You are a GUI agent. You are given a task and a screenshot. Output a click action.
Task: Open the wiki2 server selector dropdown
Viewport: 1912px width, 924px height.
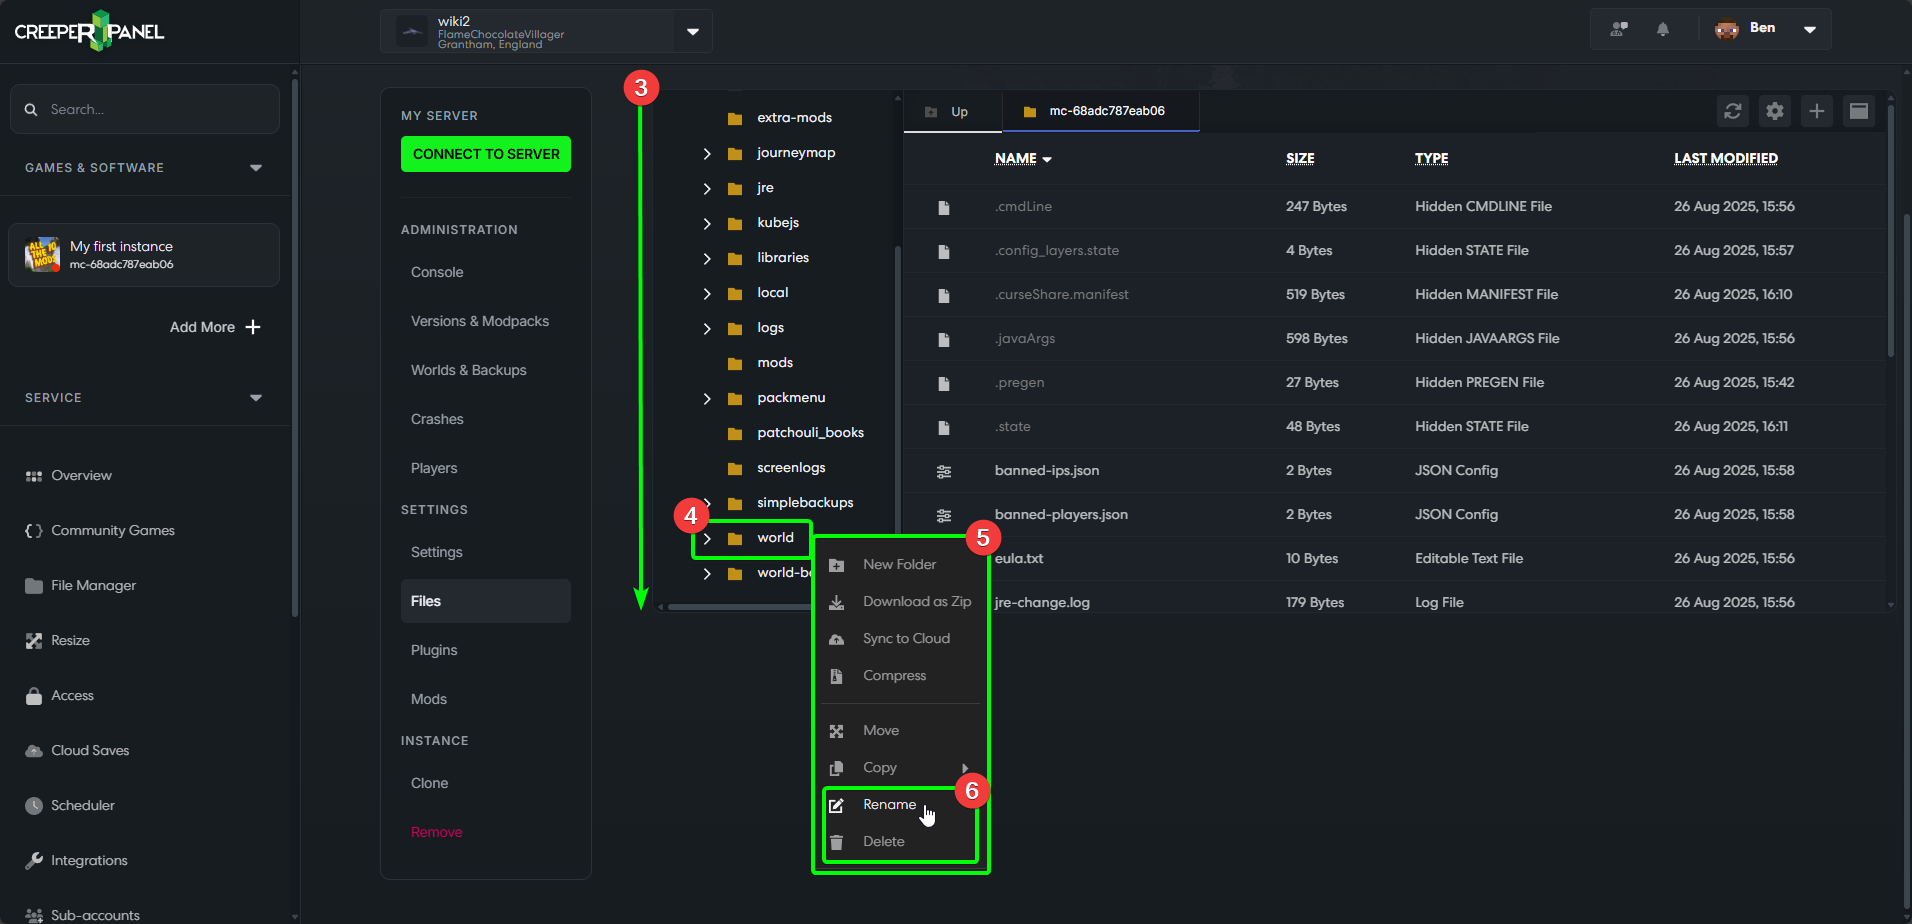tap(692, 31)
